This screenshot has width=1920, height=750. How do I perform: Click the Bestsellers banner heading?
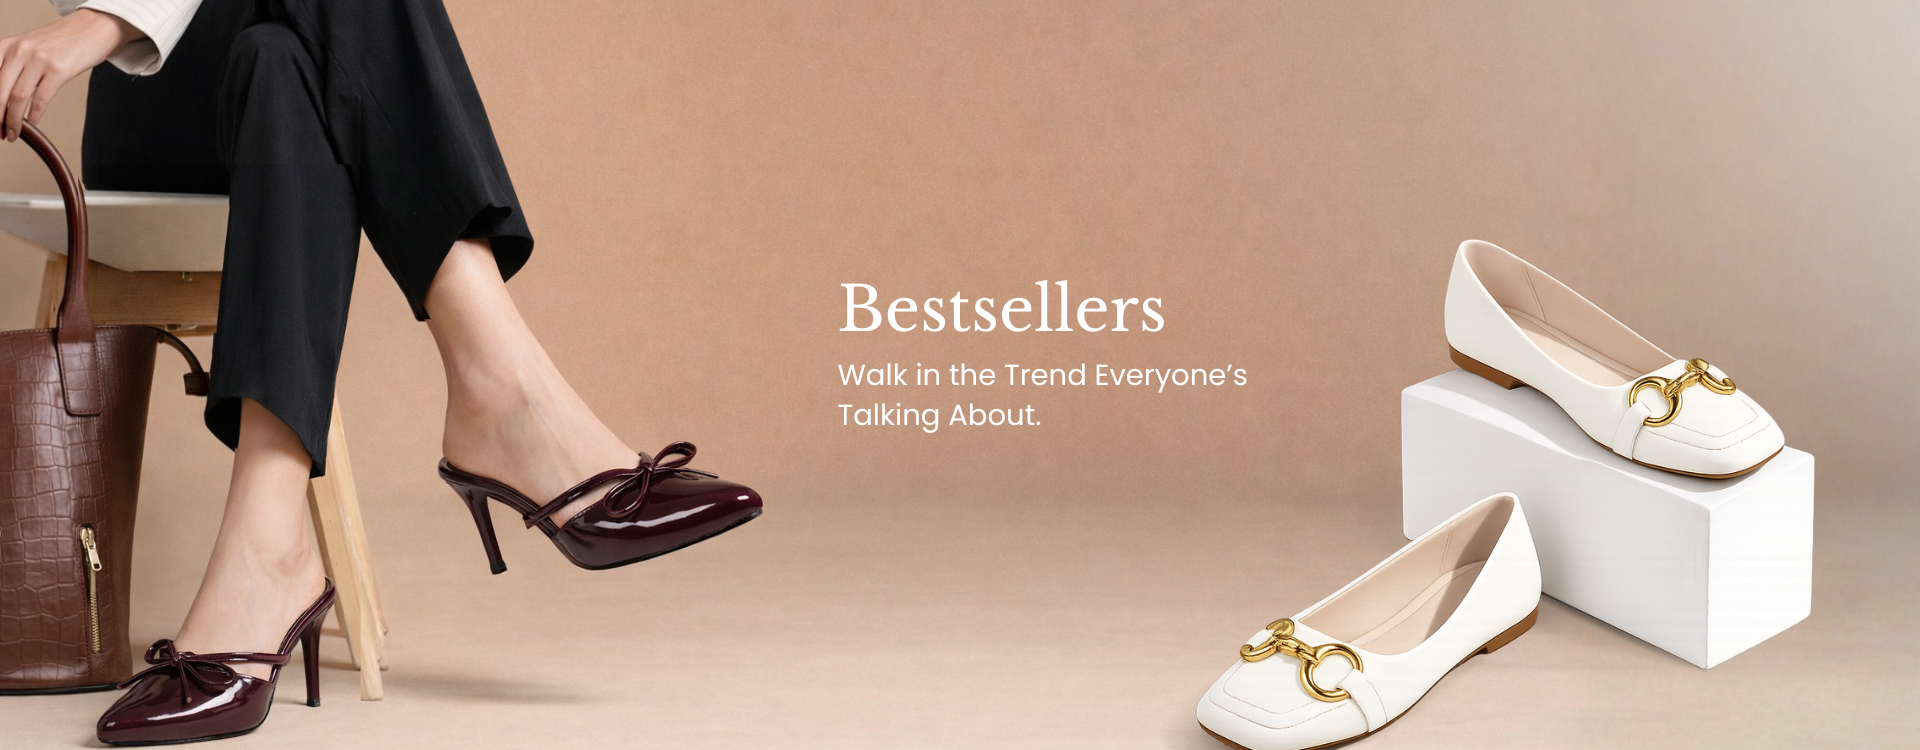click(x=1001, y=308)
